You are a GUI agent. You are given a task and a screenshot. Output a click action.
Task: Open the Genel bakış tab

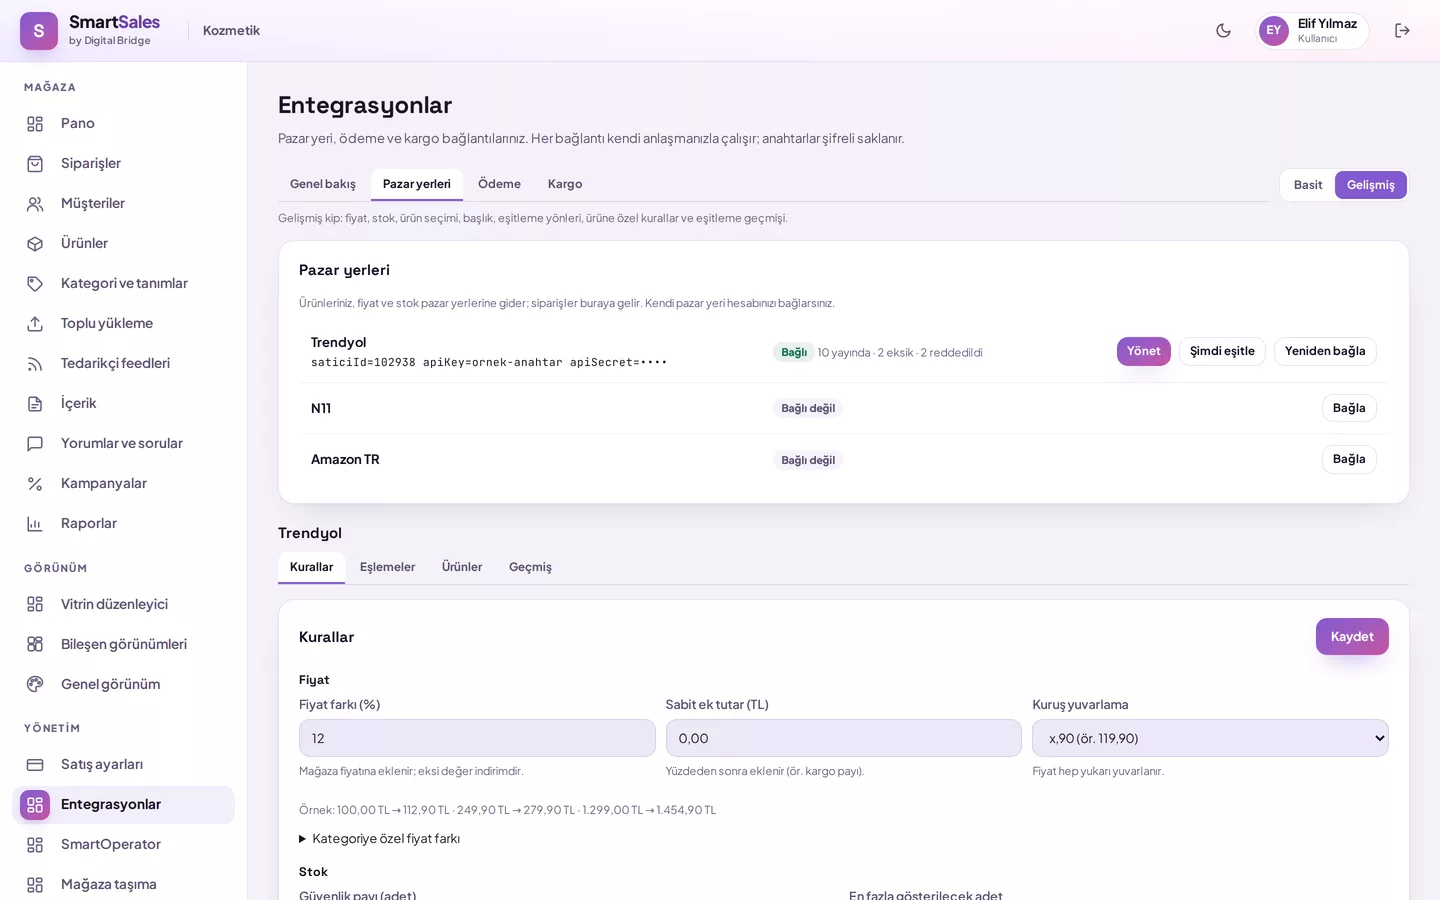click(x=323, y=184)
